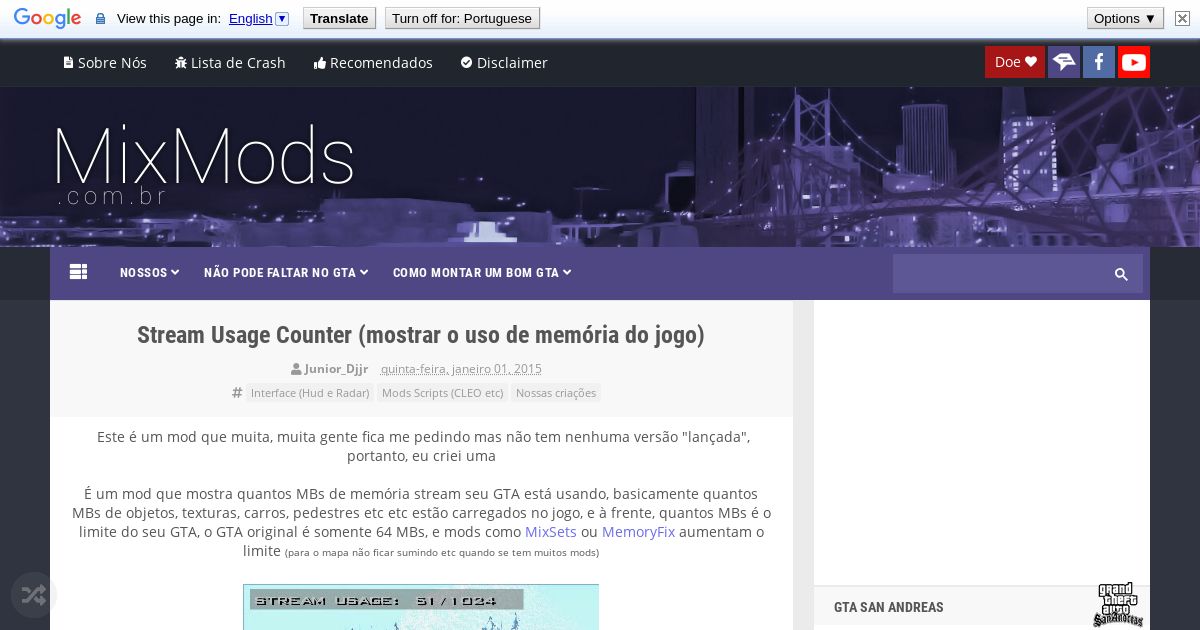Open the Sobre Nós page
The height and width of the screenshot is (630, 1200).
tap(105, 62)
